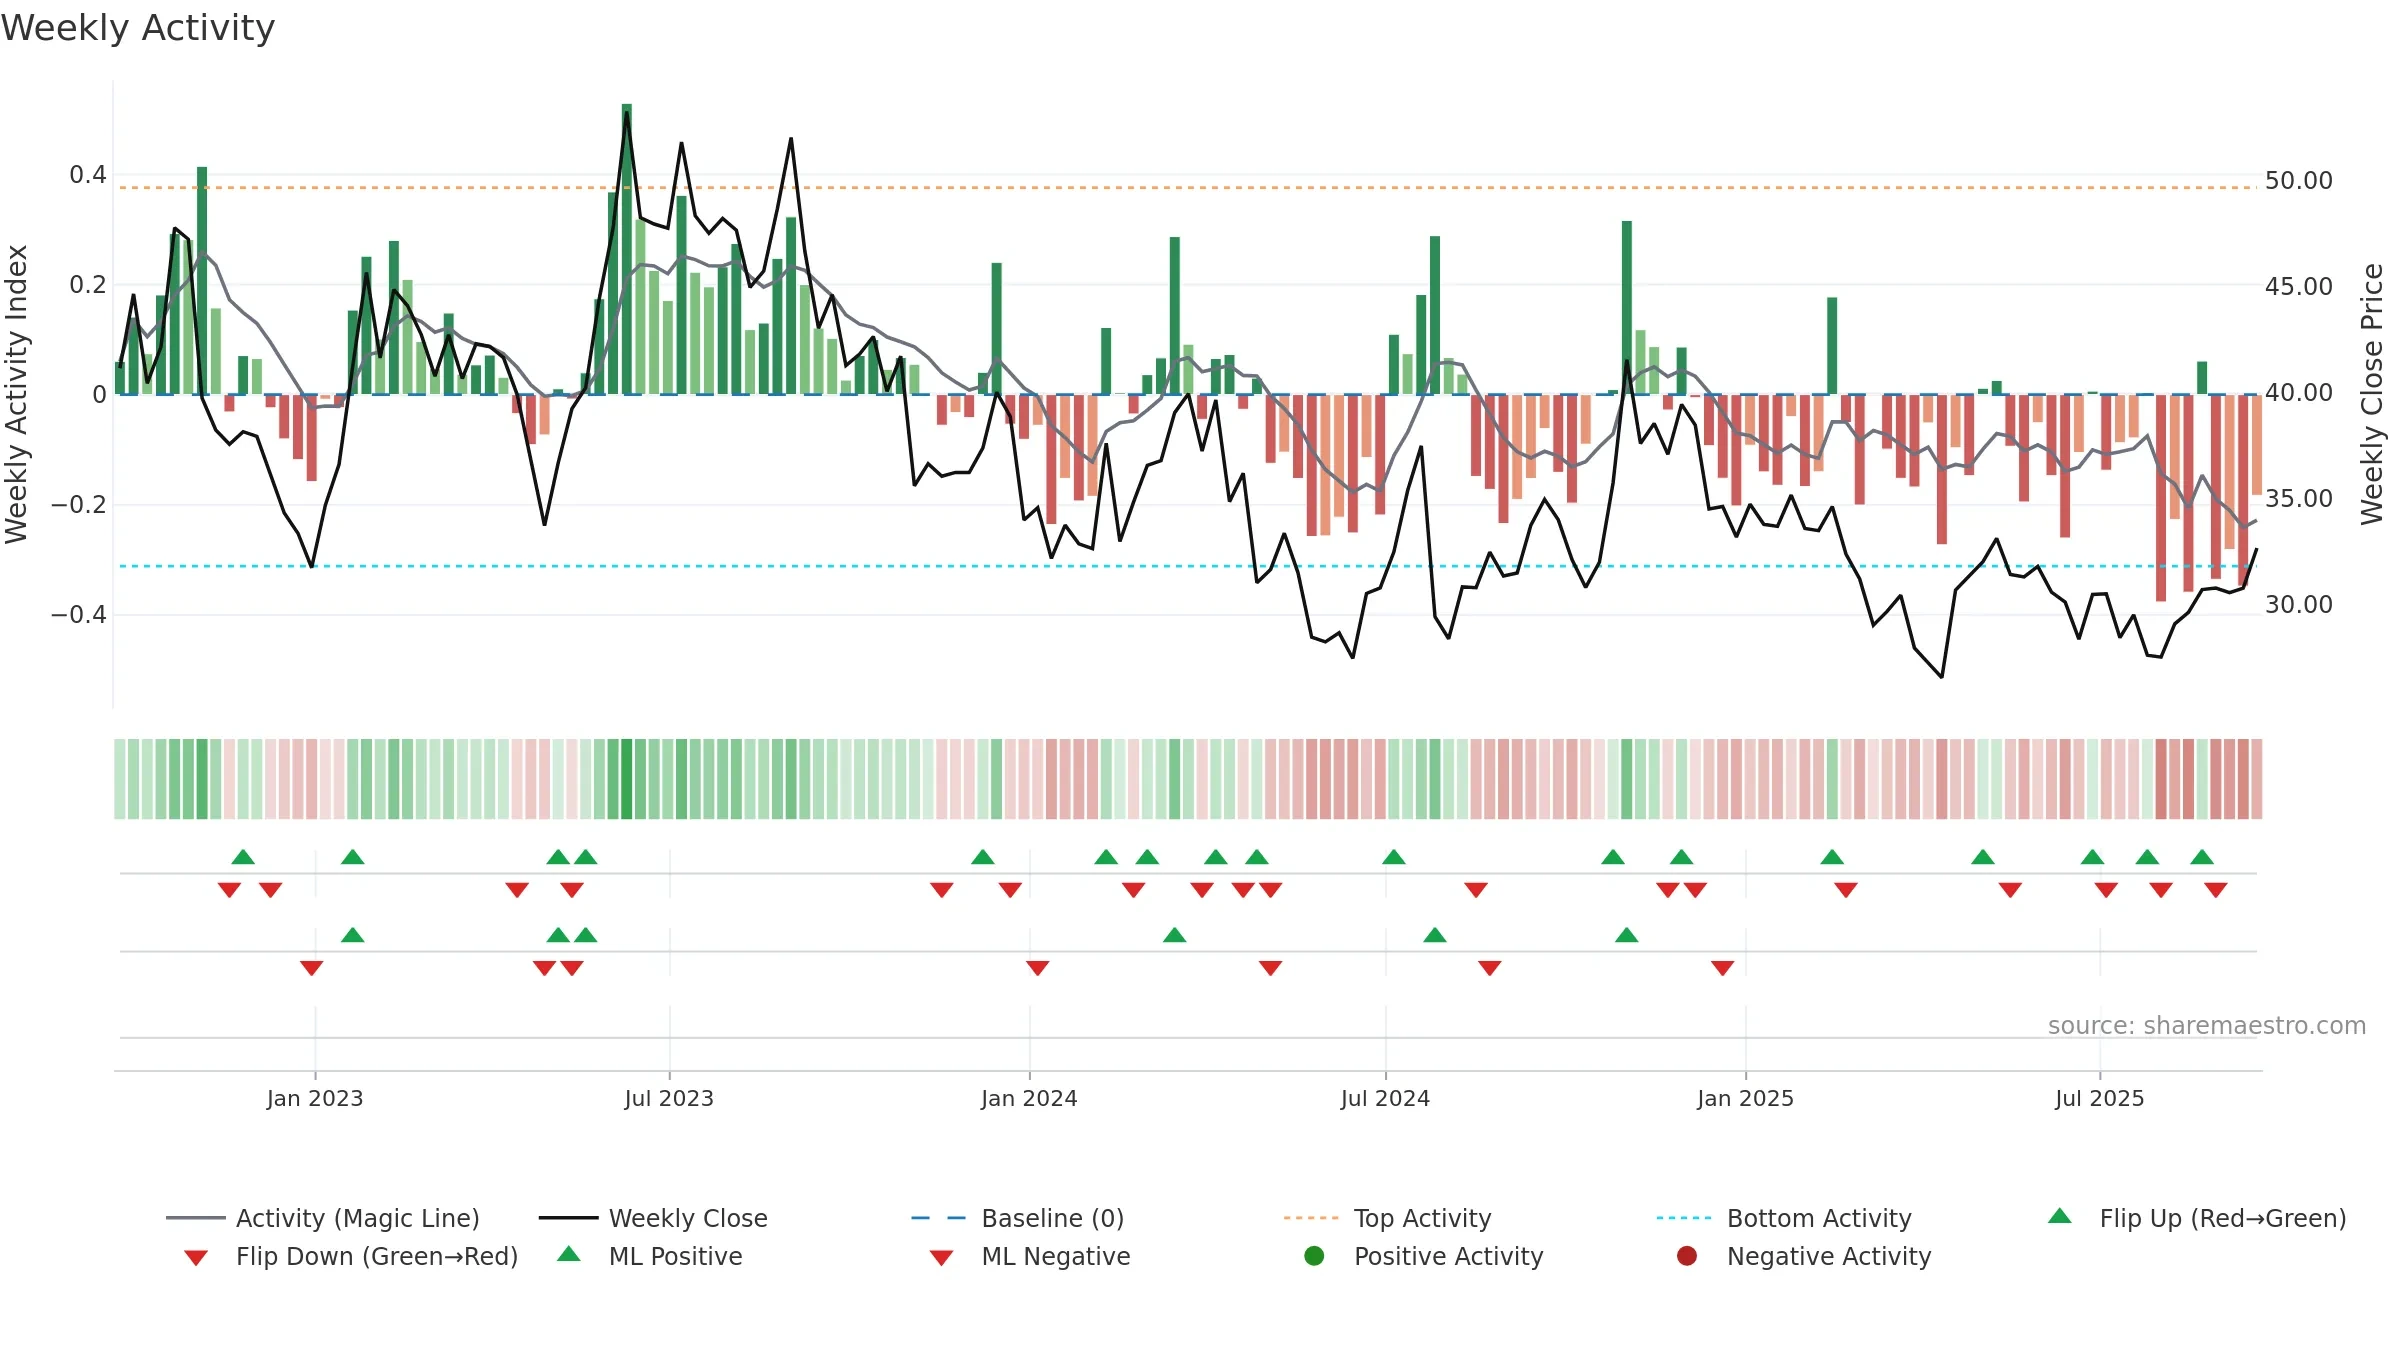This screenshot has width=2400, height=1350.
Task: Click the 30.00 price axis label
Action: coord(2299,605)
